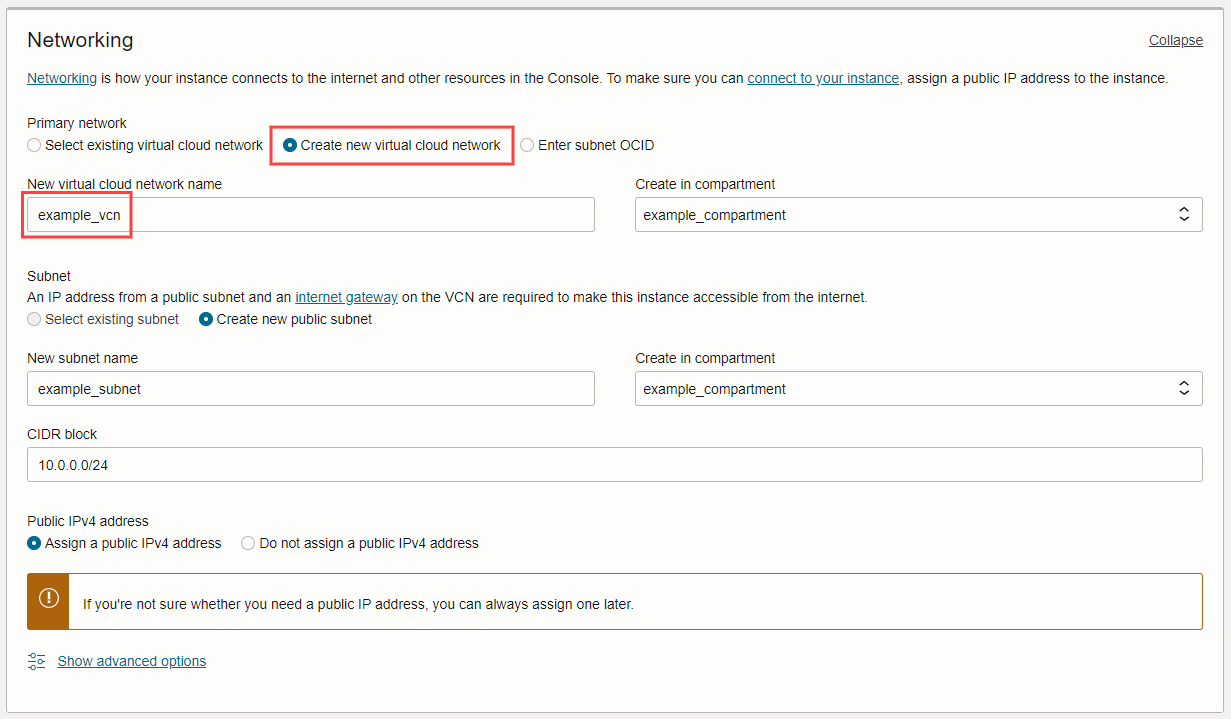The width and height of the screenshot is (1231, 719).
Task: Pick Select existing subnet radio
Action: click(x=35, y=319)
